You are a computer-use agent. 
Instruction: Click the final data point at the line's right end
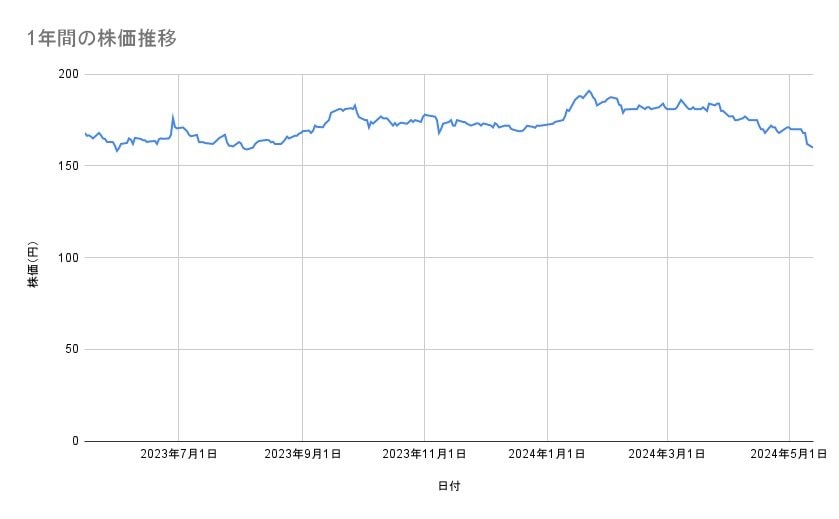[812, 148]
